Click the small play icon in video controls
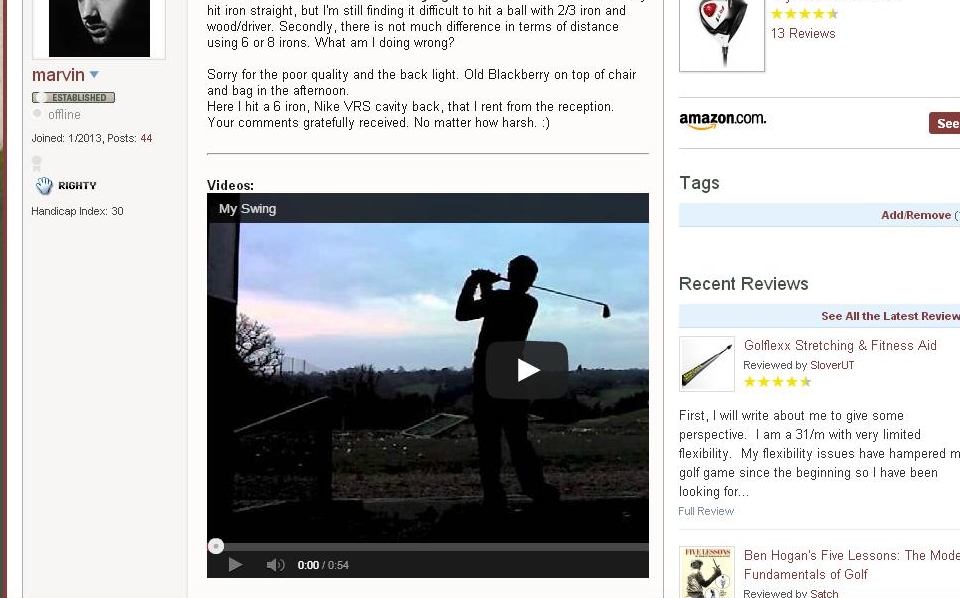Screen dimensions: 960x598 pos(235,565)
